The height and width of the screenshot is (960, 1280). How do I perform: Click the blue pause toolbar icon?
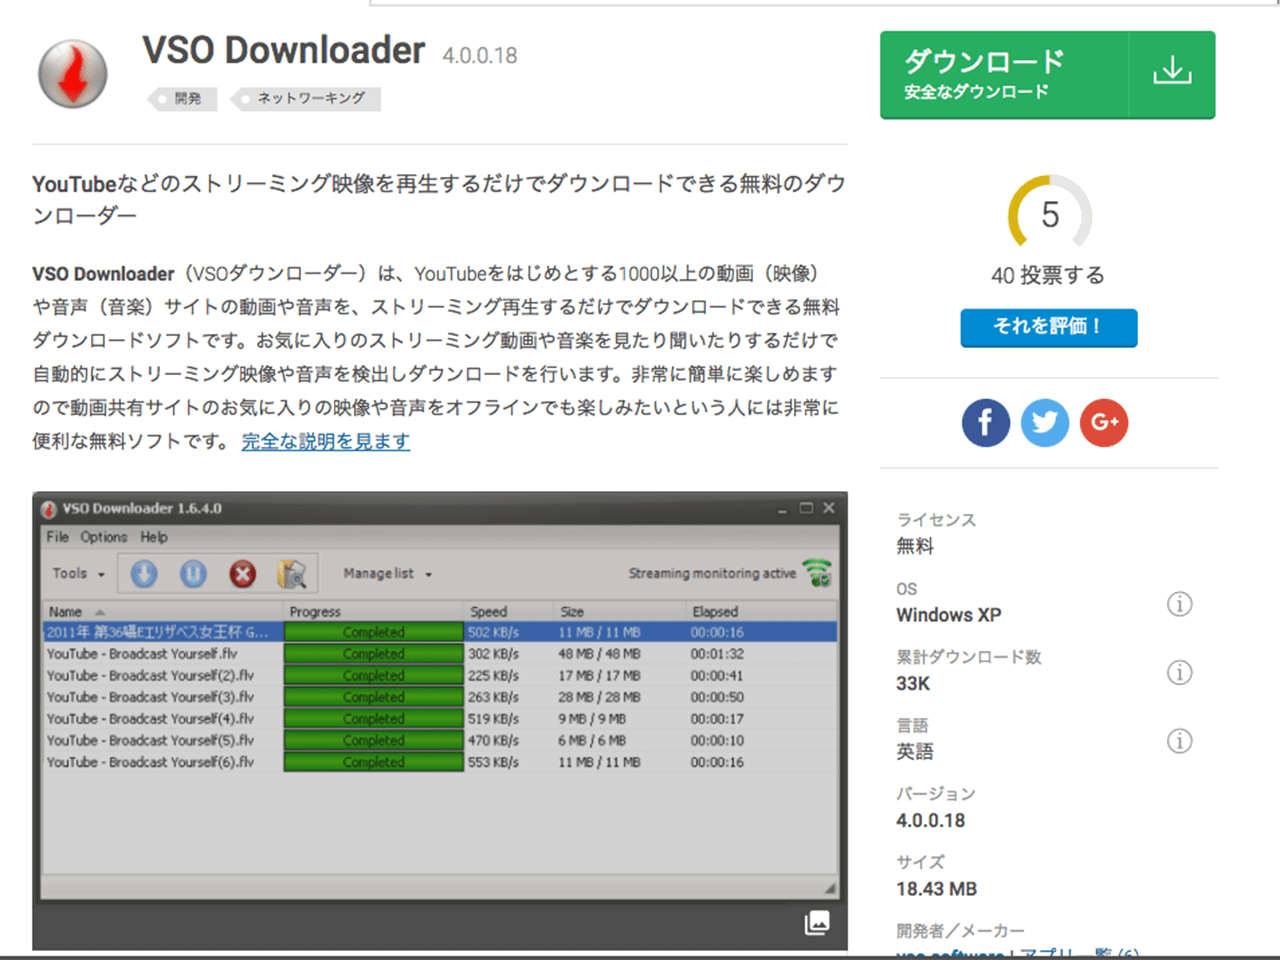tap(193, 573)
